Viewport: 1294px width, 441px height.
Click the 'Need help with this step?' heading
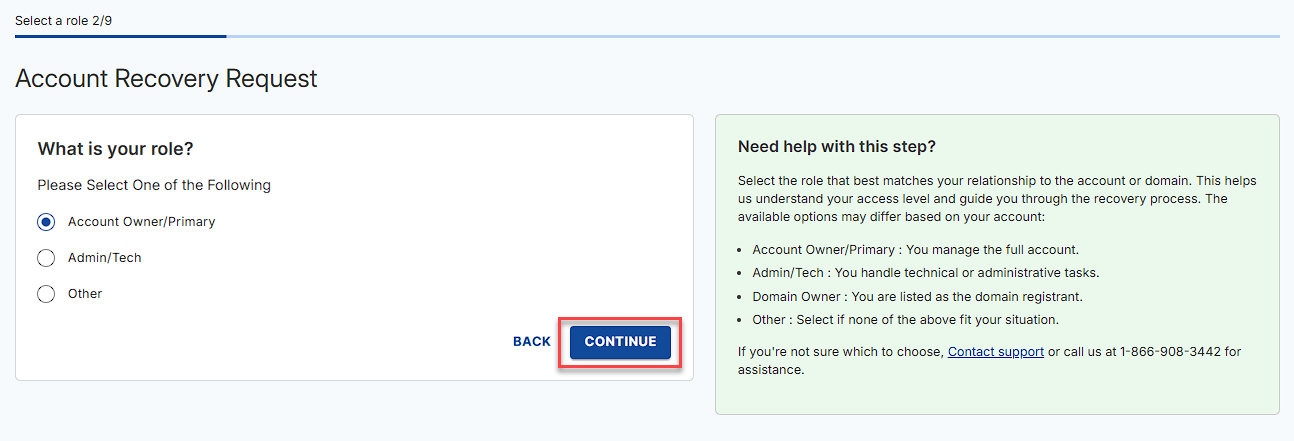tap(836, 147)
